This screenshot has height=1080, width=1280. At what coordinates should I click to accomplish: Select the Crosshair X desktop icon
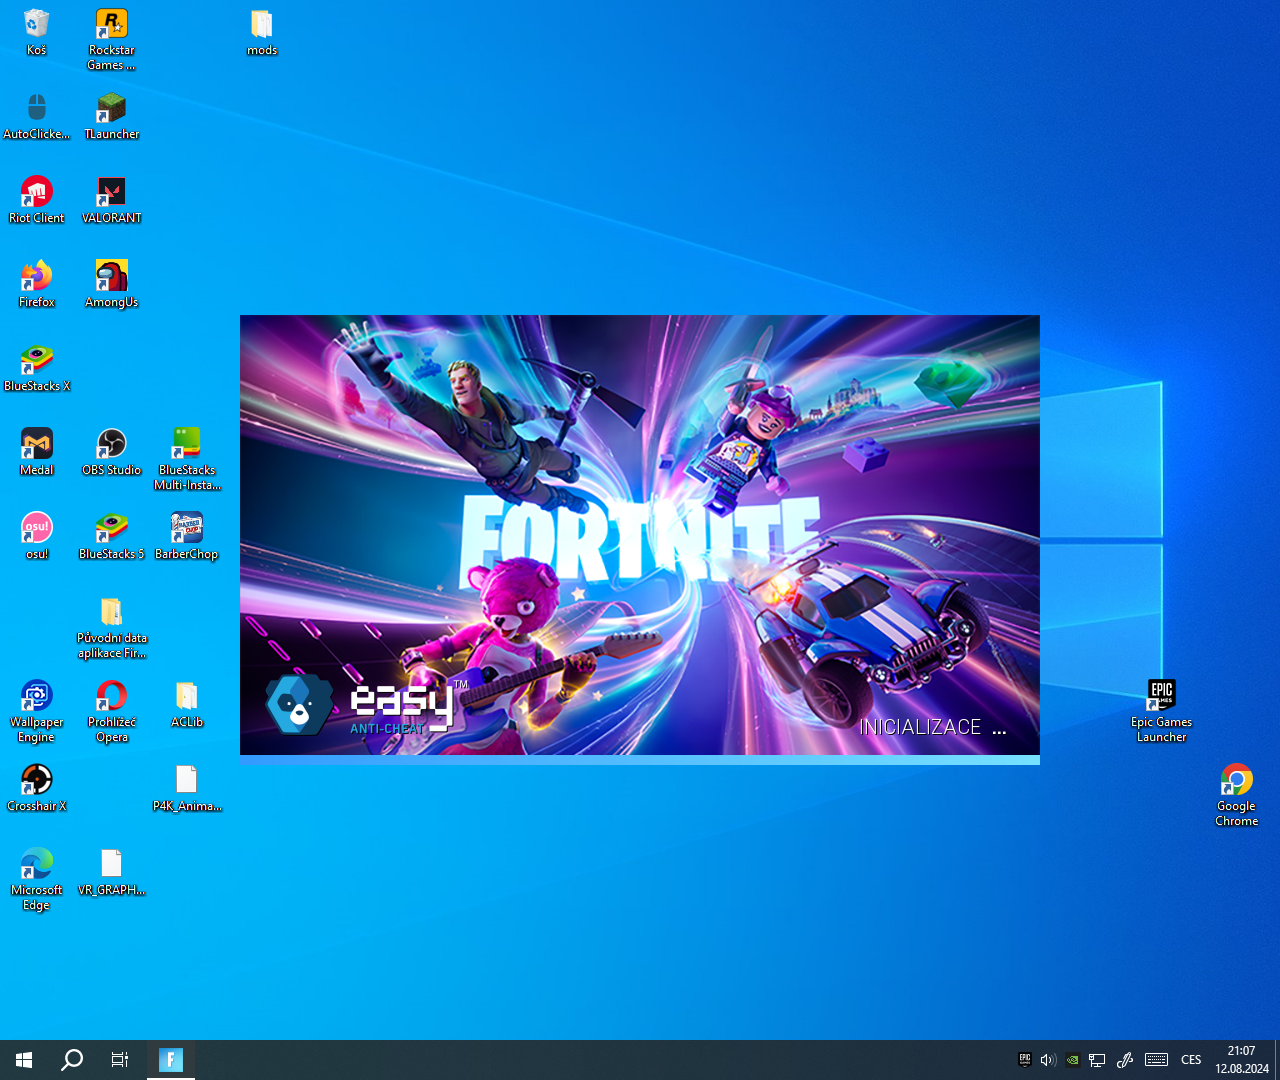pyautogui.click(x=37, y=788)
